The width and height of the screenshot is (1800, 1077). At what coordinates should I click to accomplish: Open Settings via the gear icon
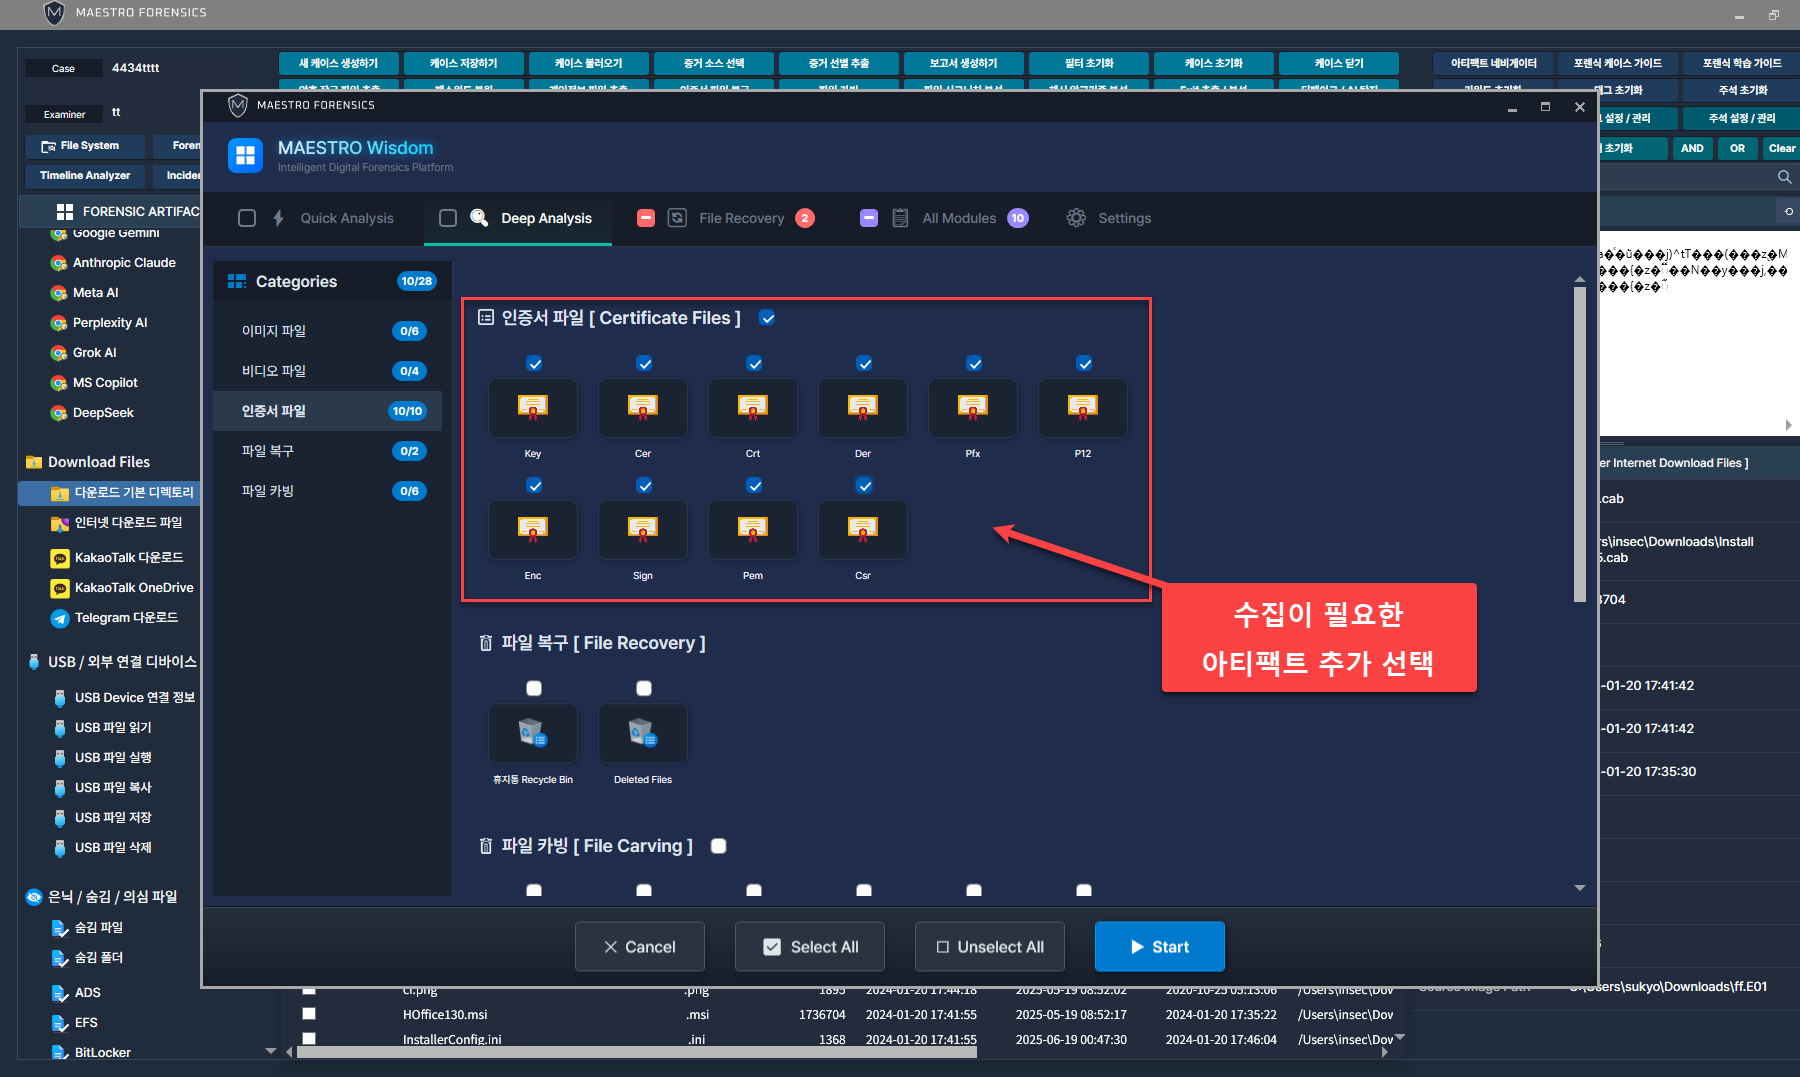click(1076, 218)
